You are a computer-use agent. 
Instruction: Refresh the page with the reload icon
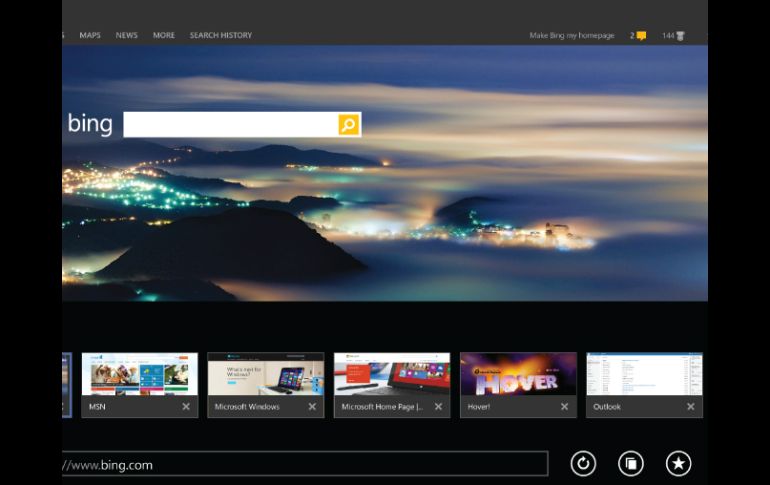point(583,463)
